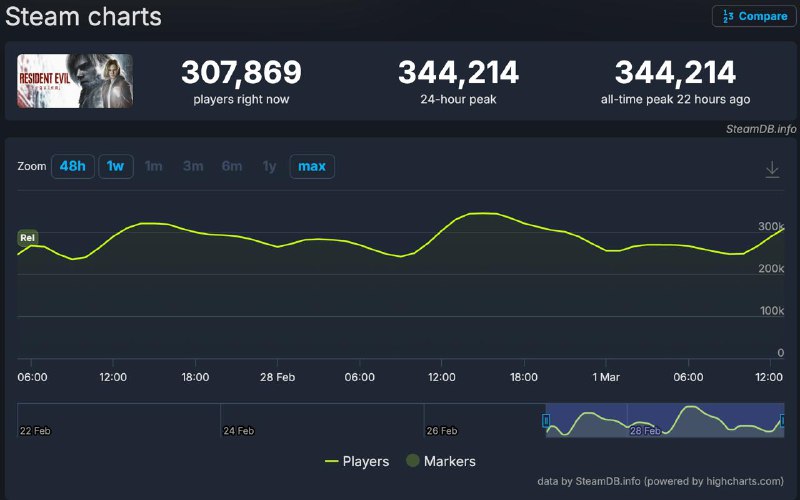Download chart data via the download icon
The width and height of the screenshot is (800, 500).
pos(772,170)
